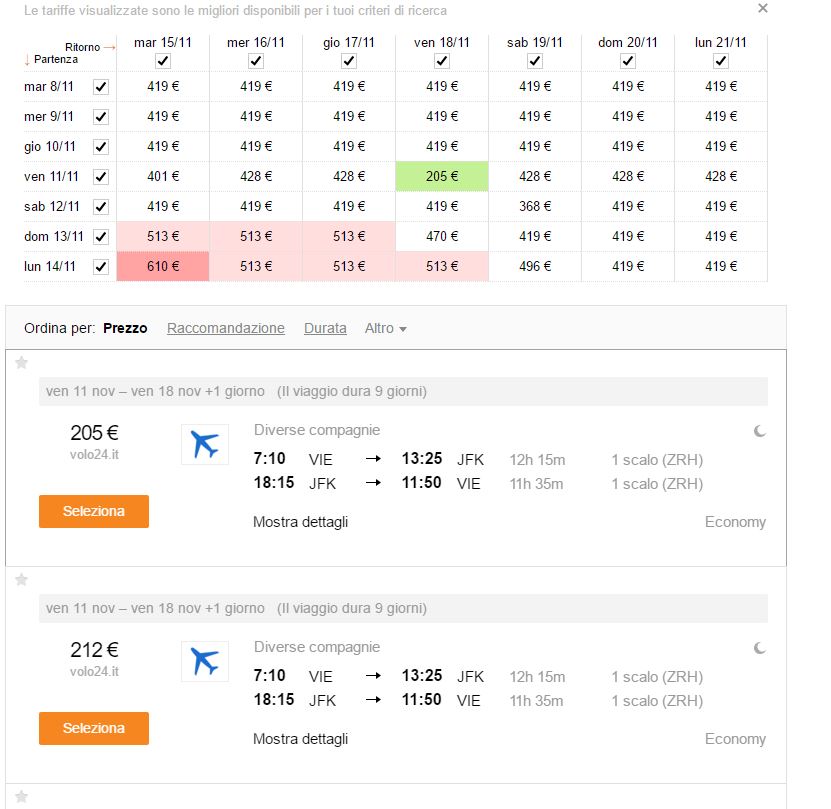This screenshot has height=809, width=831.
Task: Expand Mostra dettagli for 205 € flight
Action: pyautogui.click(x=300, y=522)
